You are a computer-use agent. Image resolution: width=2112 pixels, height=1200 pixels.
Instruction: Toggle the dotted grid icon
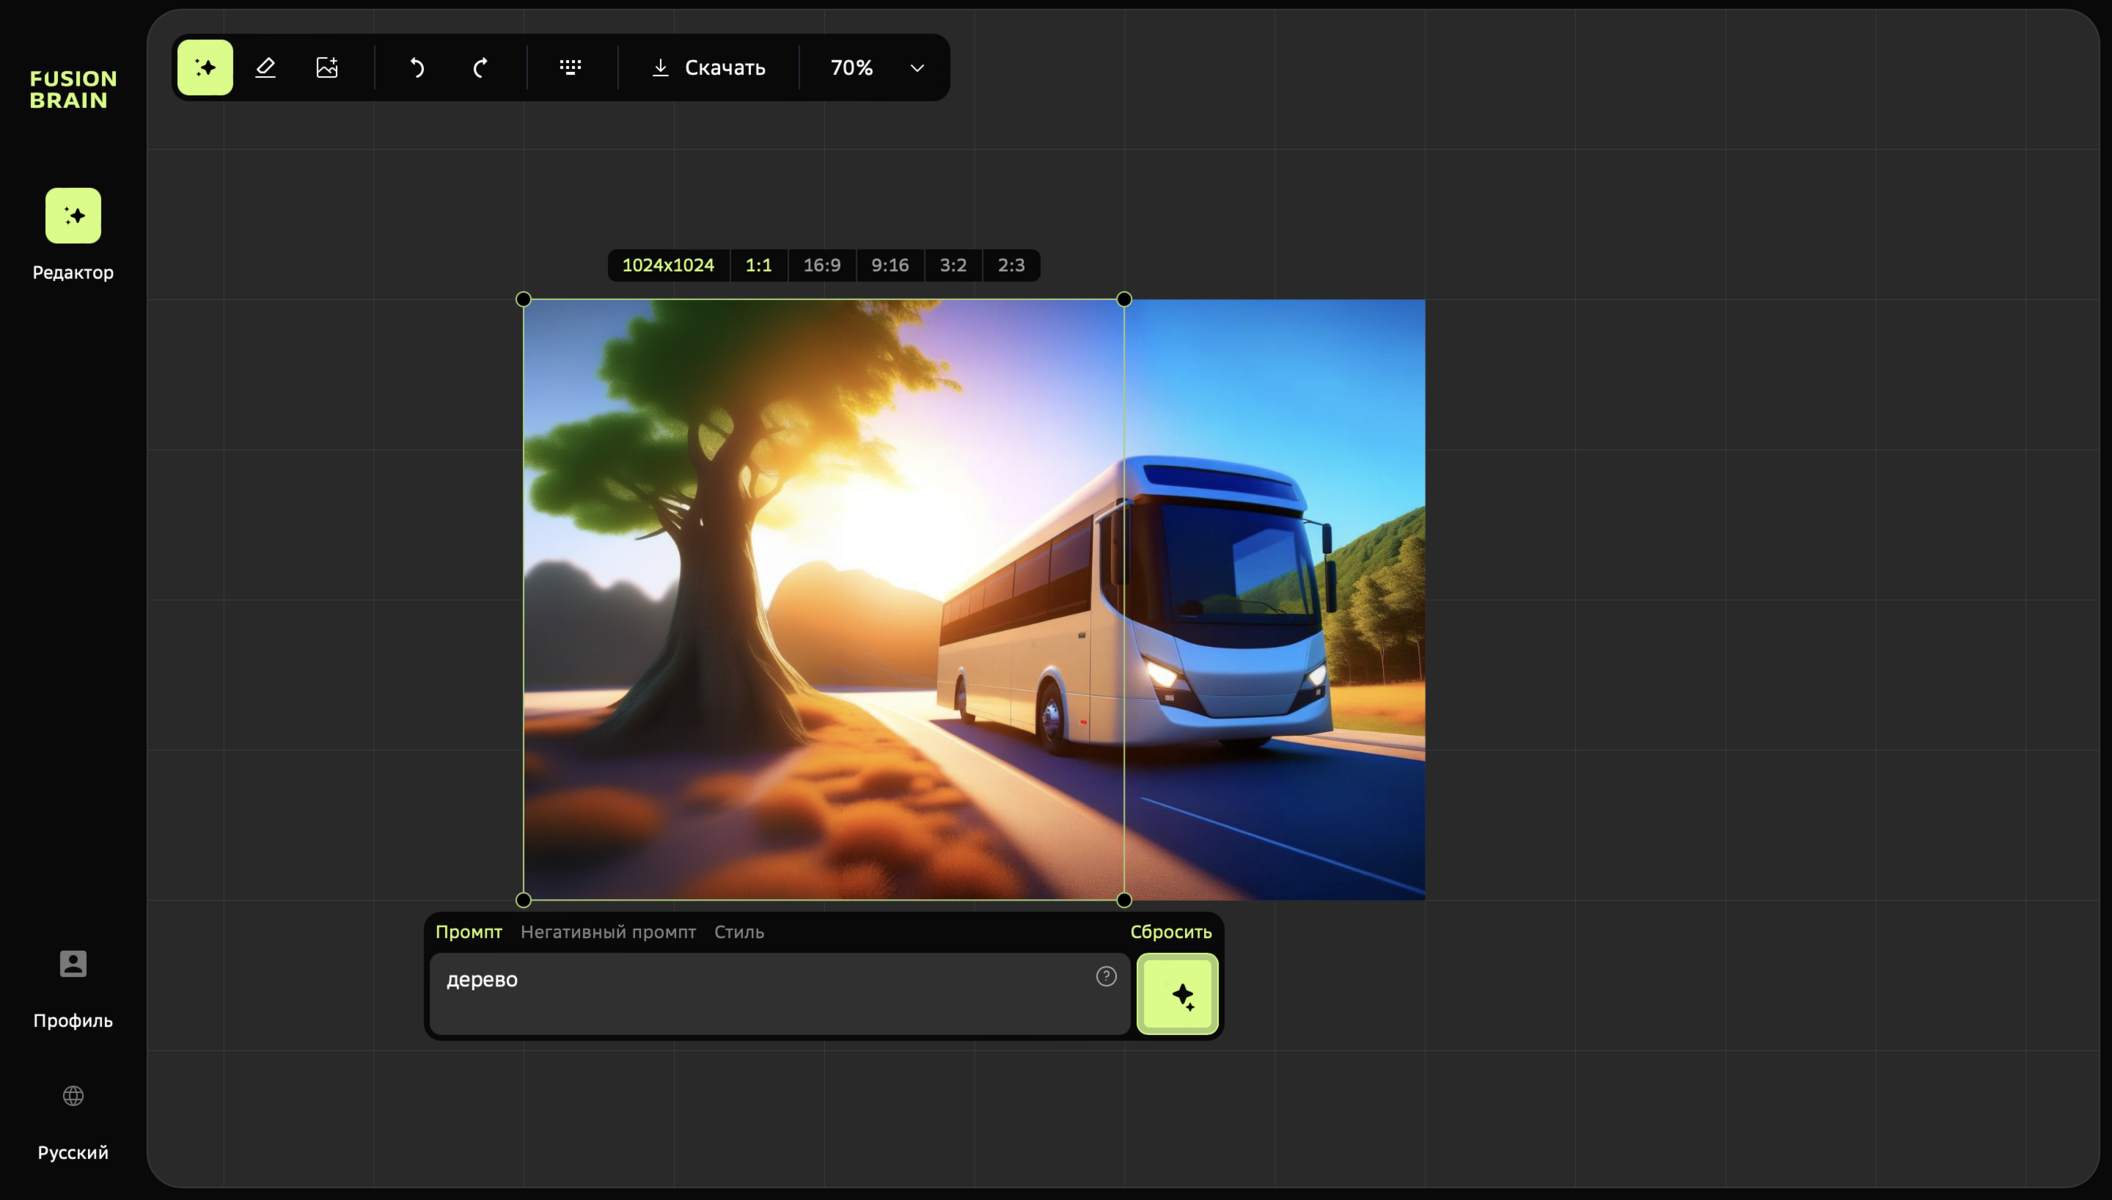click(570, 67)
